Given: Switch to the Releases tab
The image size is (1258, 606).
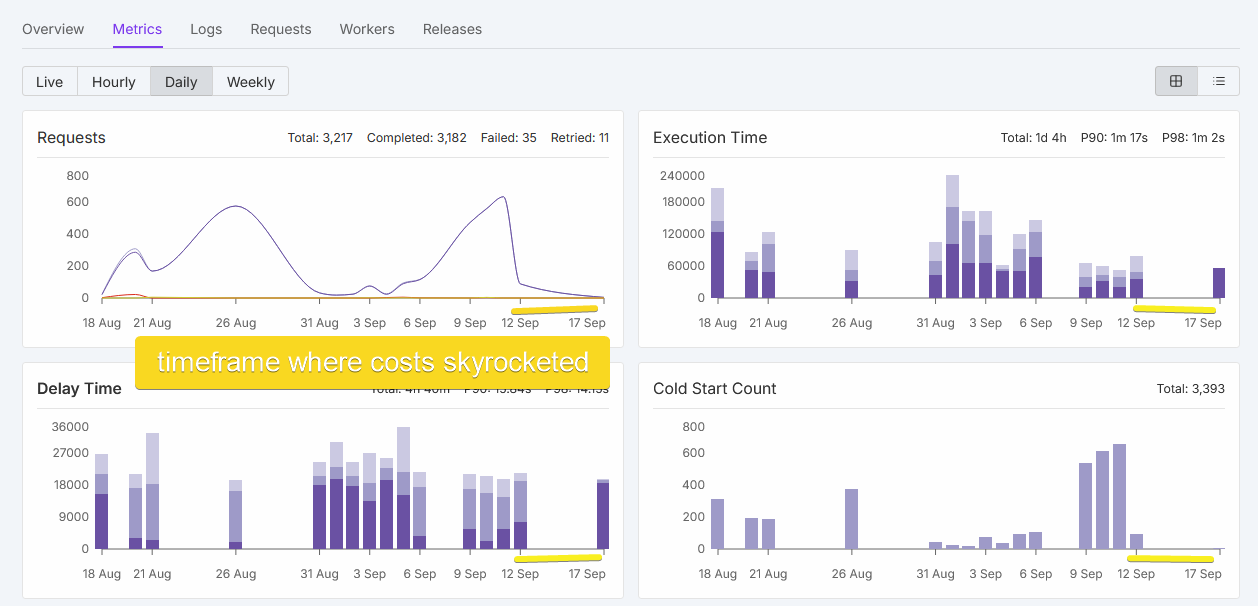Looking at the screenshot, I should 452,29.
